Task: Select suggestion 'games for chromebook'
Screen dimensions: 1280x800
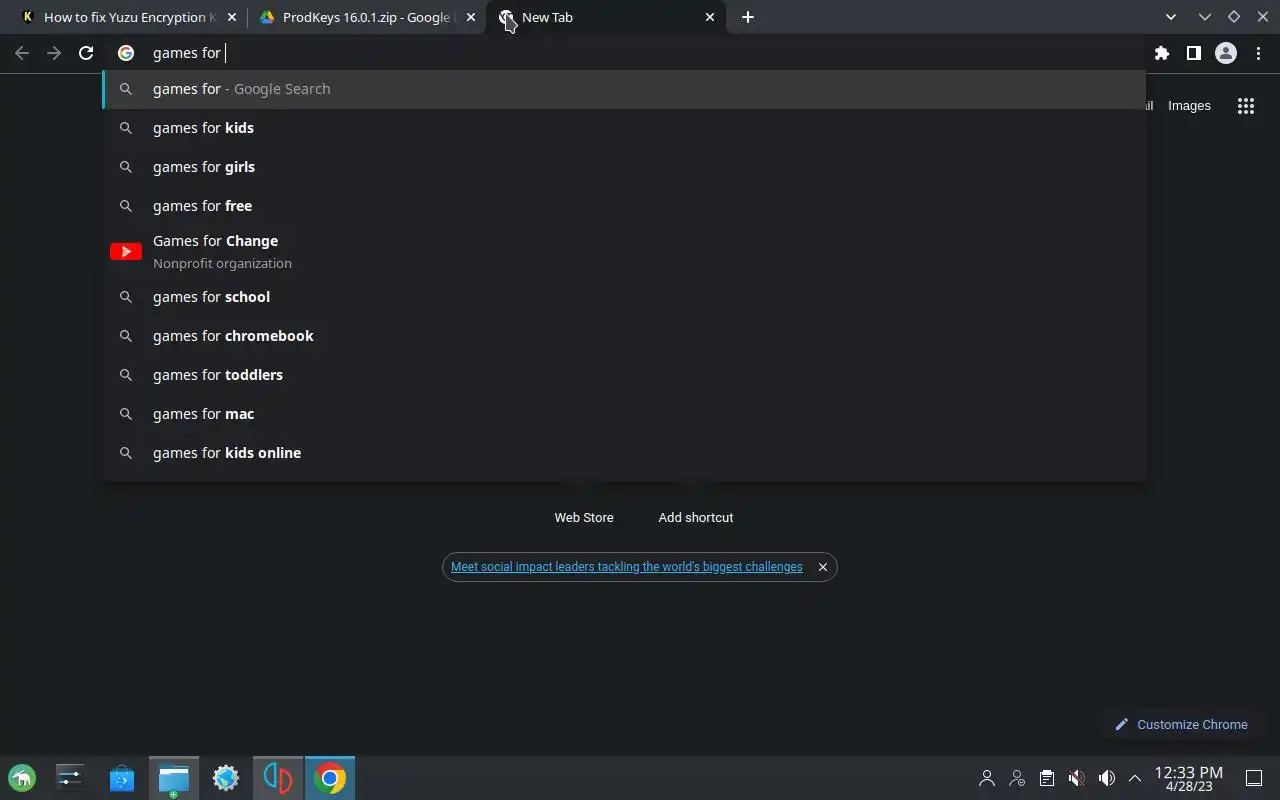Action: tap(624, 336)
